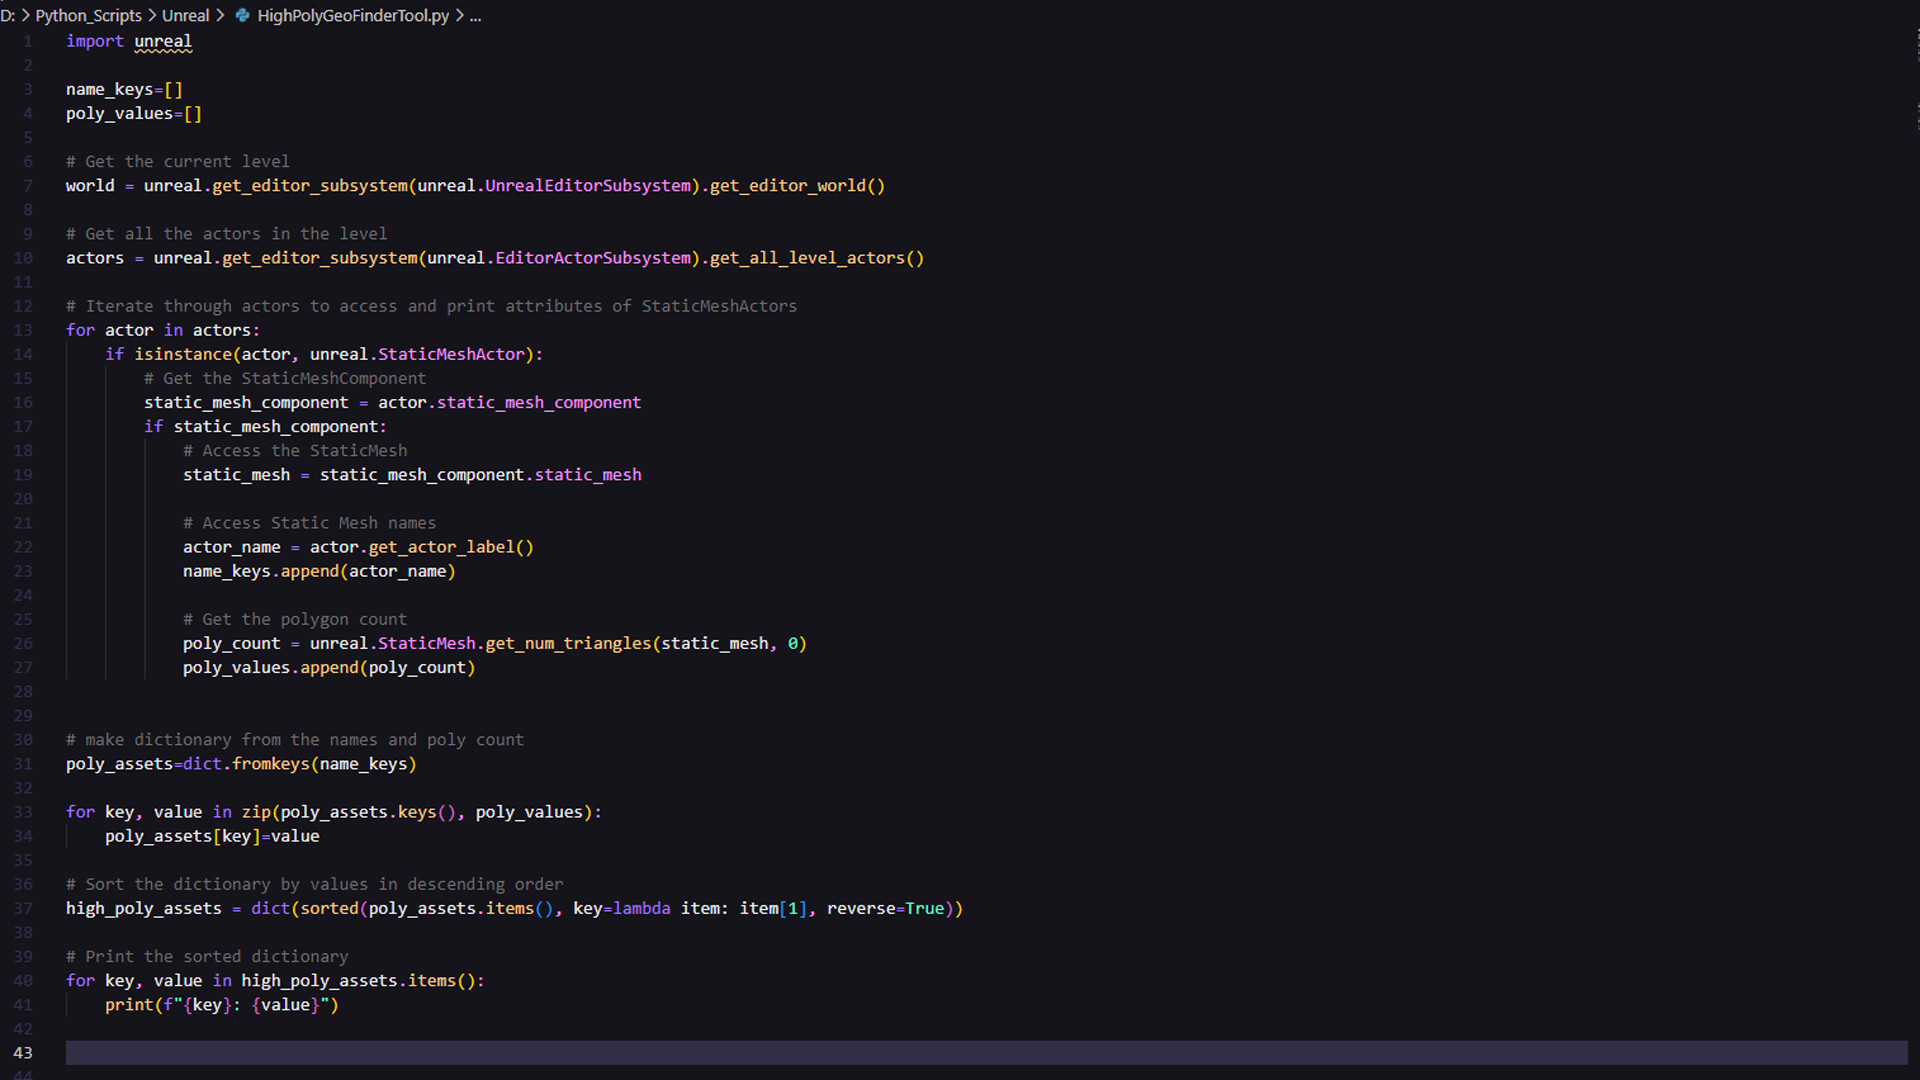The height and width of the screenshot is (1080, 1920).
Task: Open the Unreal breadcrumb folder
Action: point(186,15)
